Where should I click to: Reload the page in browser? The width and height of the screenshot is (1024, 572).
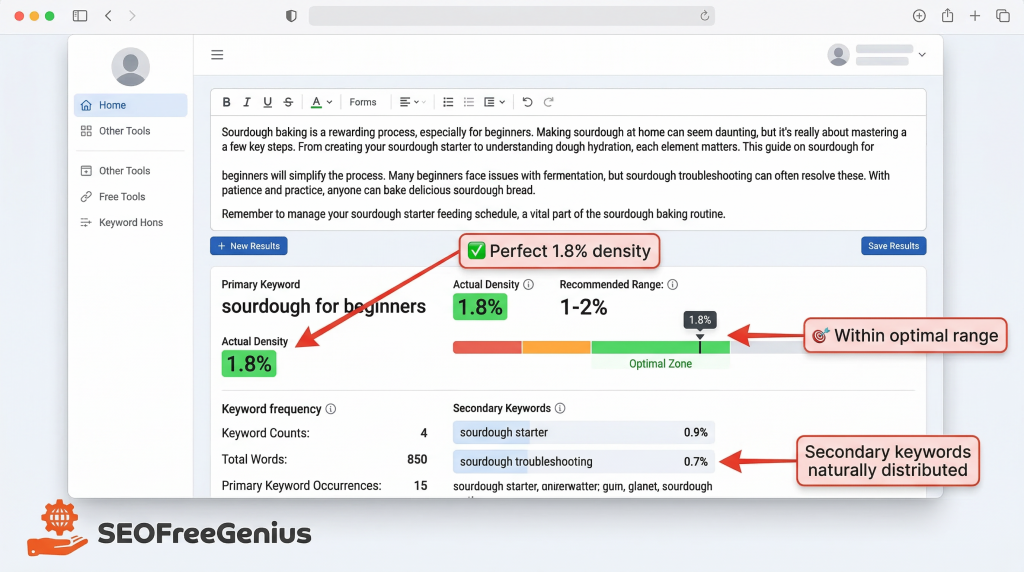tap(704, 16)
